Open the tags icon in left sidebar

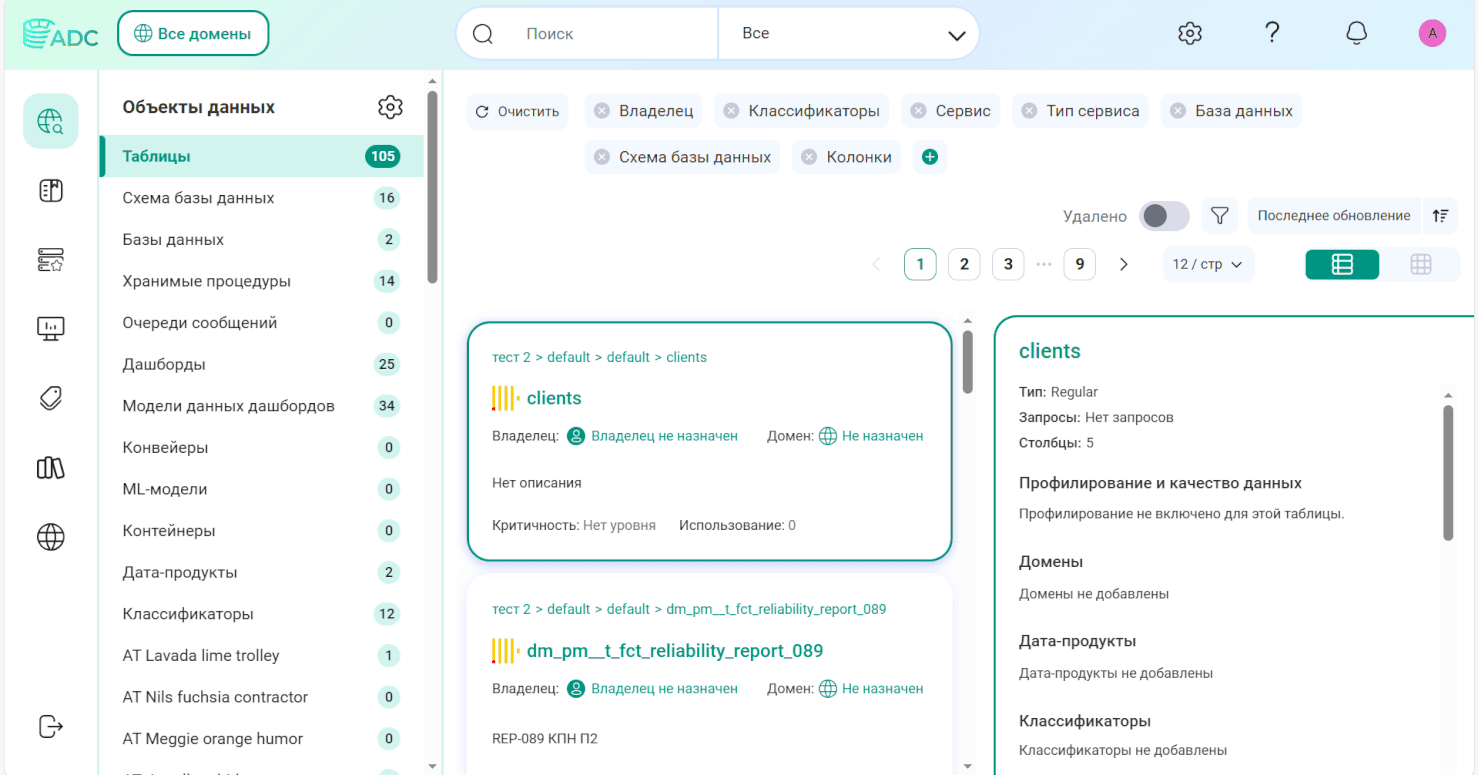51,398
